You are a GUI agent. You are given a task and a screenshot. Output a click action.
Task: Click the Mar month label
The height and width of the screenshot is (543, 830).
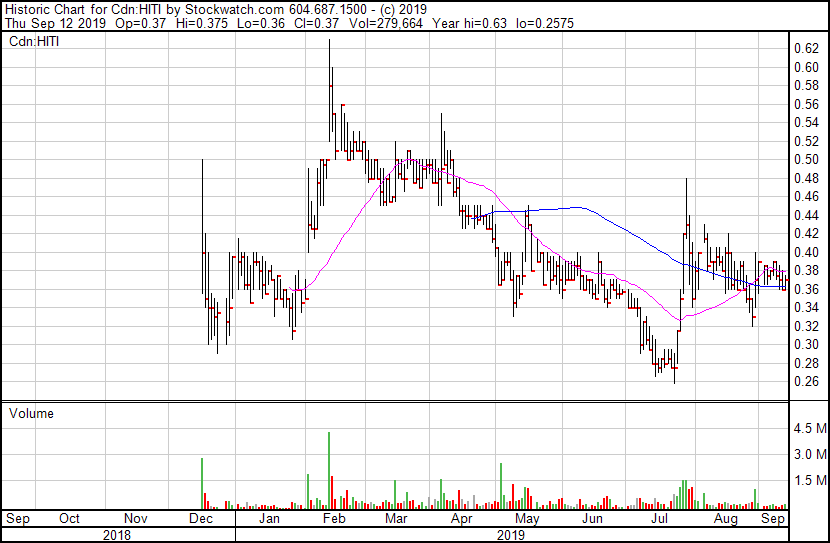[x=396, y=519]
